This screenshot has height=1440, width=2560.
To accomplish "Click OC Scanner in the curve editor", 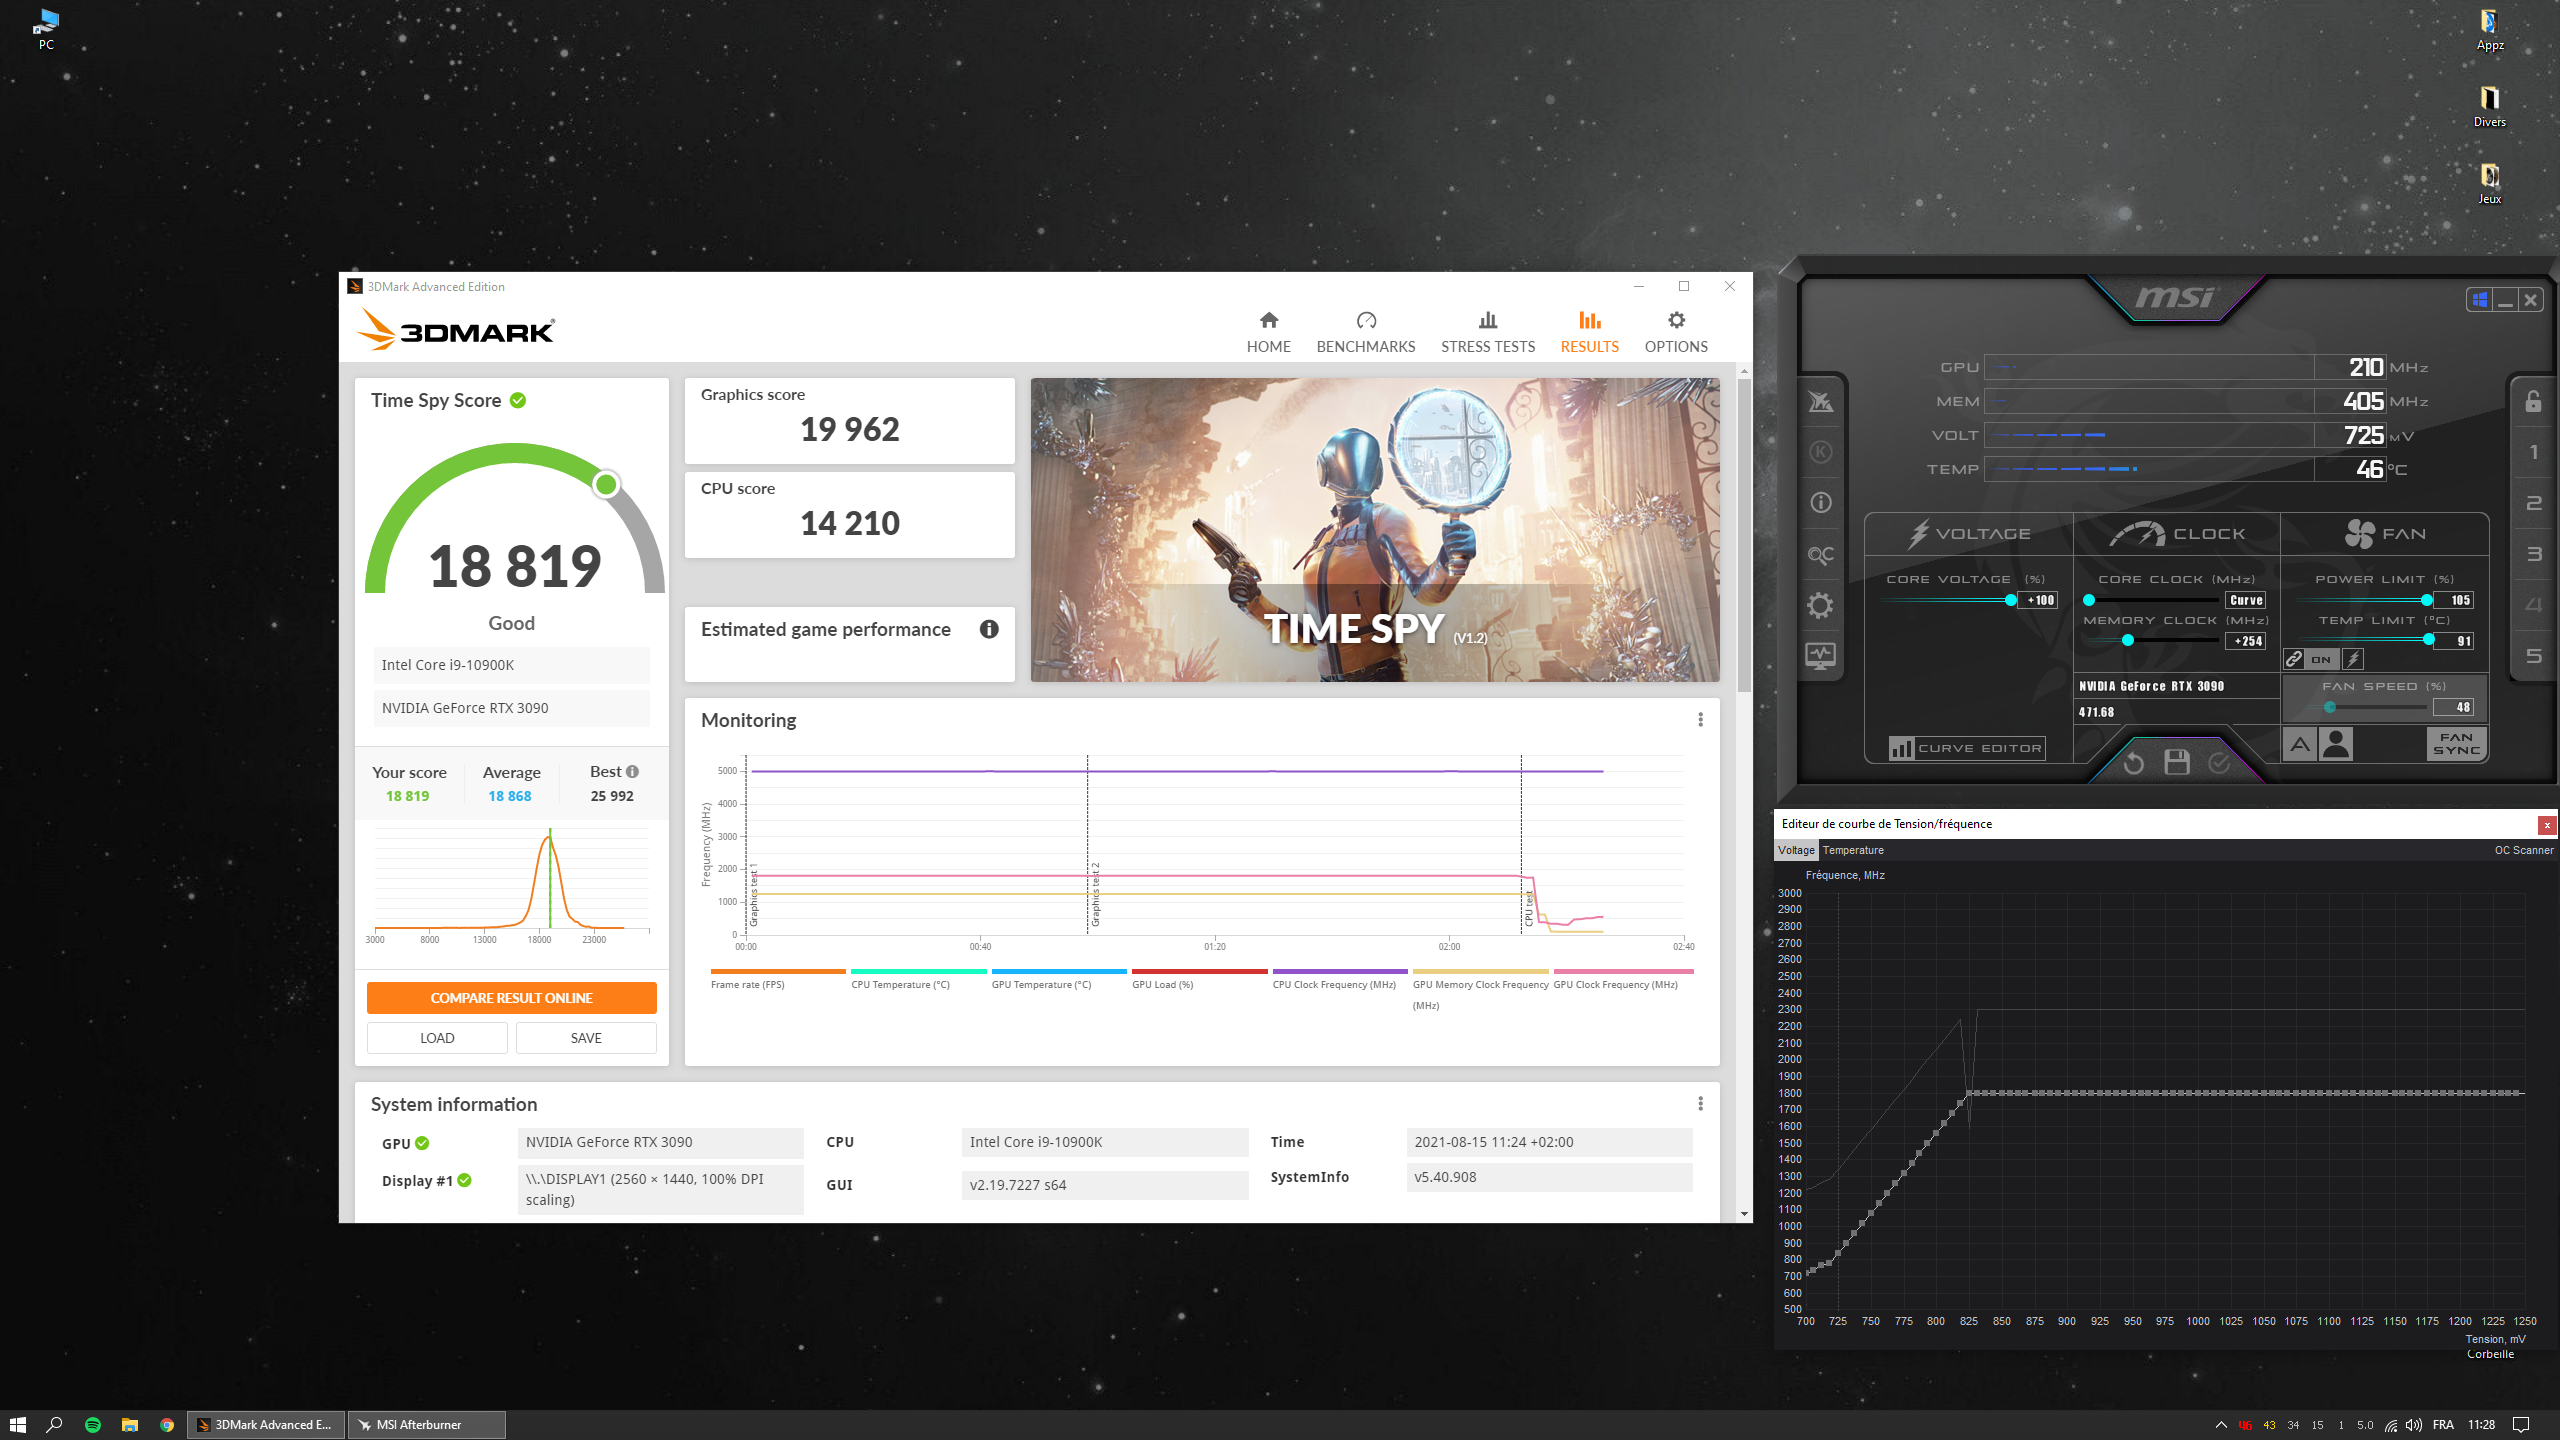I will click(x=2523, y=850).
